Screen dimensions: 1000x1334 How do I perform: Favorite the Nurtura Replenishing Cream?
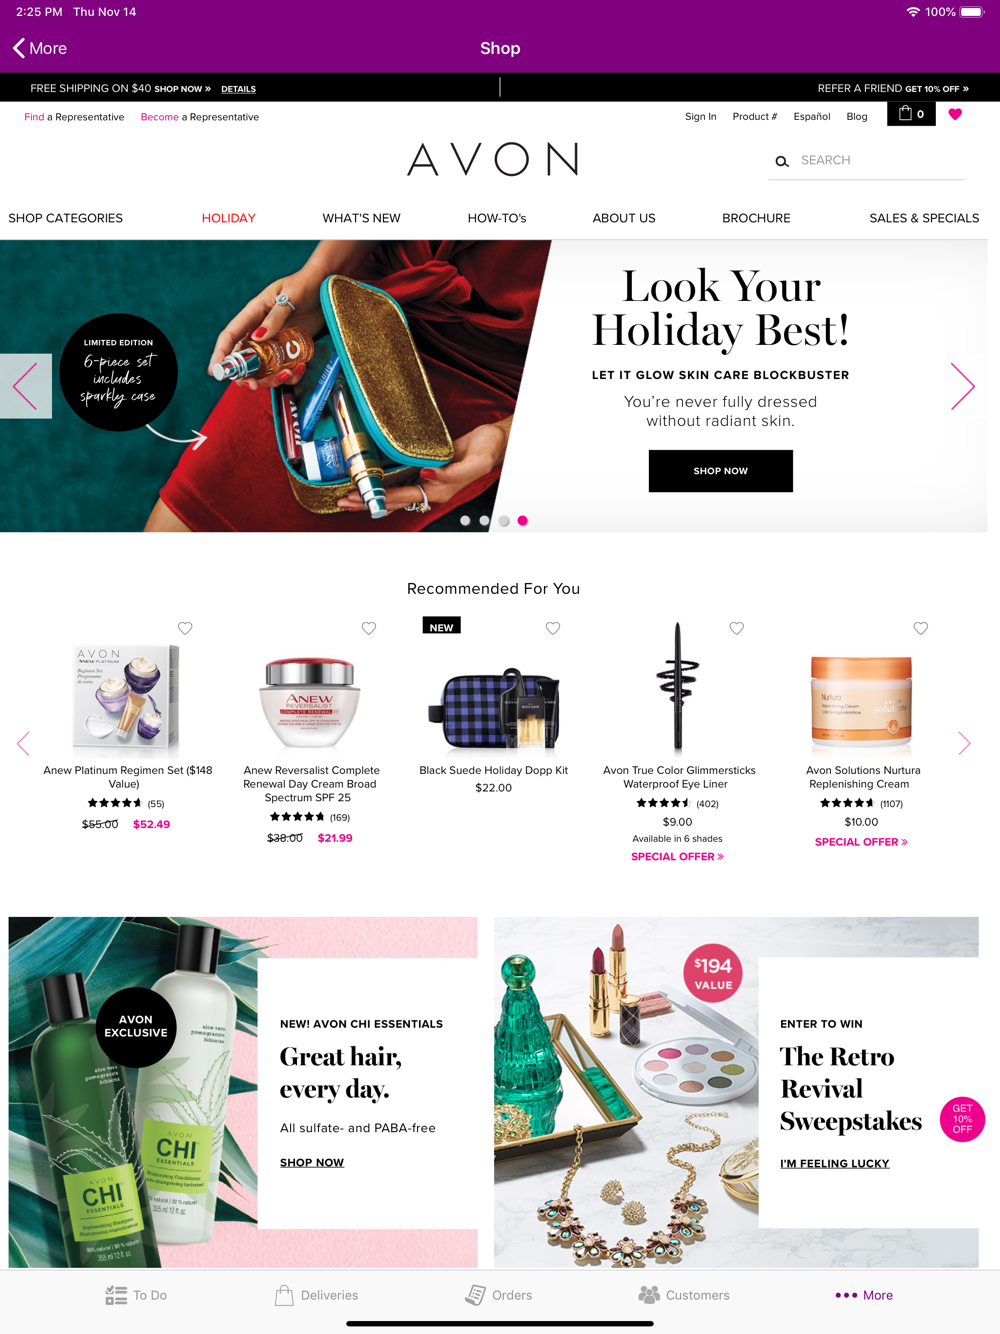pyautogui.click(x=921, y=628)
